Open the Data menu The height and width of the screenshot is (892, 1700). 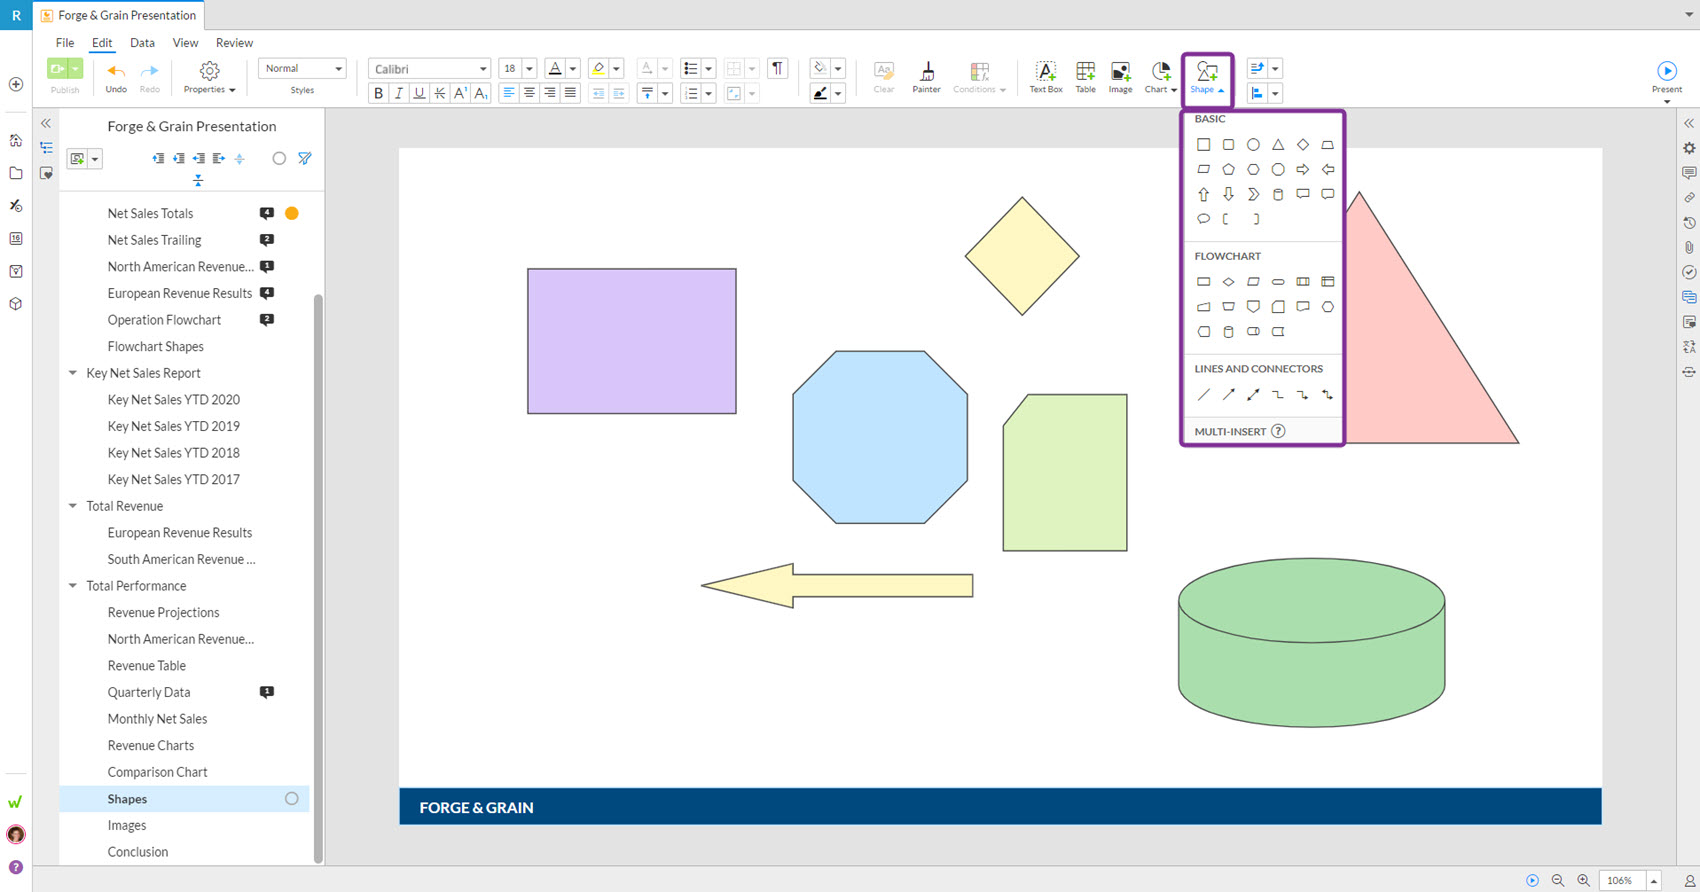pos(142,43)
